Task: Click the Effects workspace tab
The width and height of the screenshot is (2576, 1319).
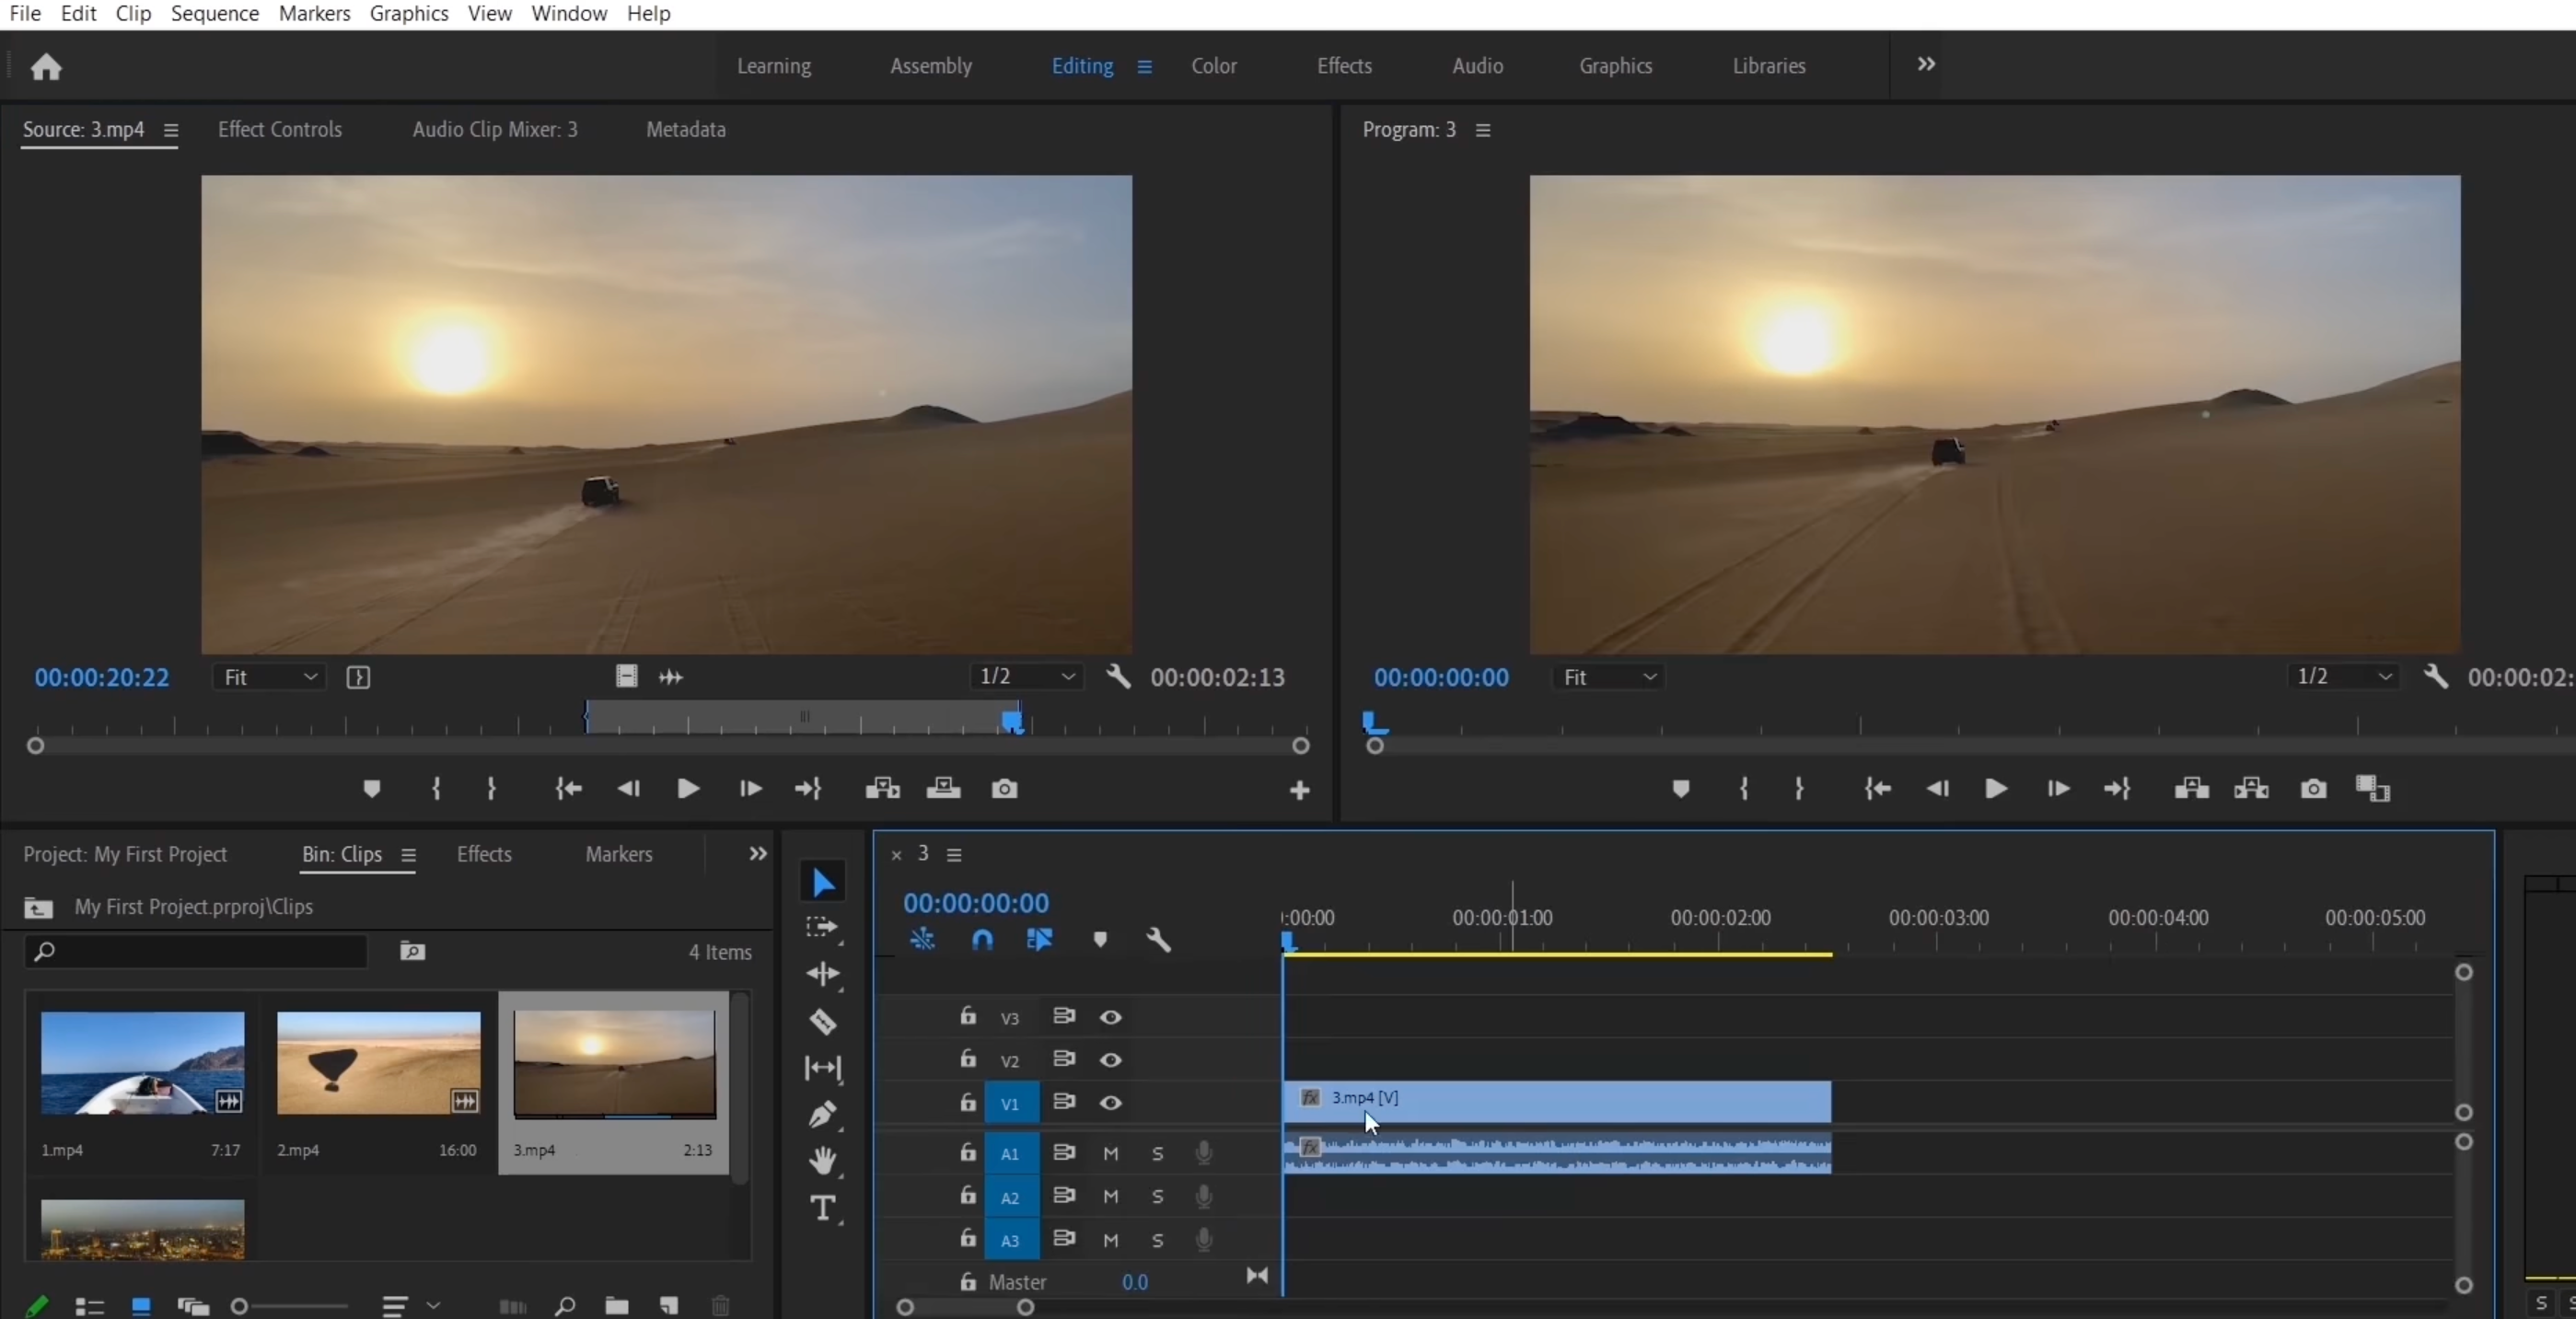Action: (1346, 65)
